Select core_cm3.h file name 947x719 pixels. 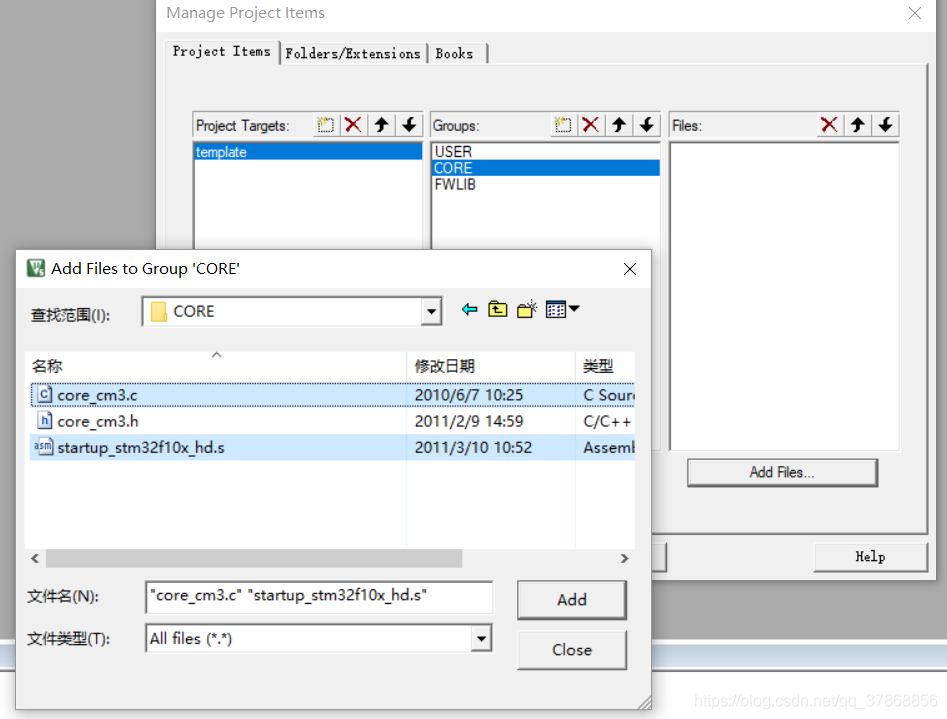(98, 421)
